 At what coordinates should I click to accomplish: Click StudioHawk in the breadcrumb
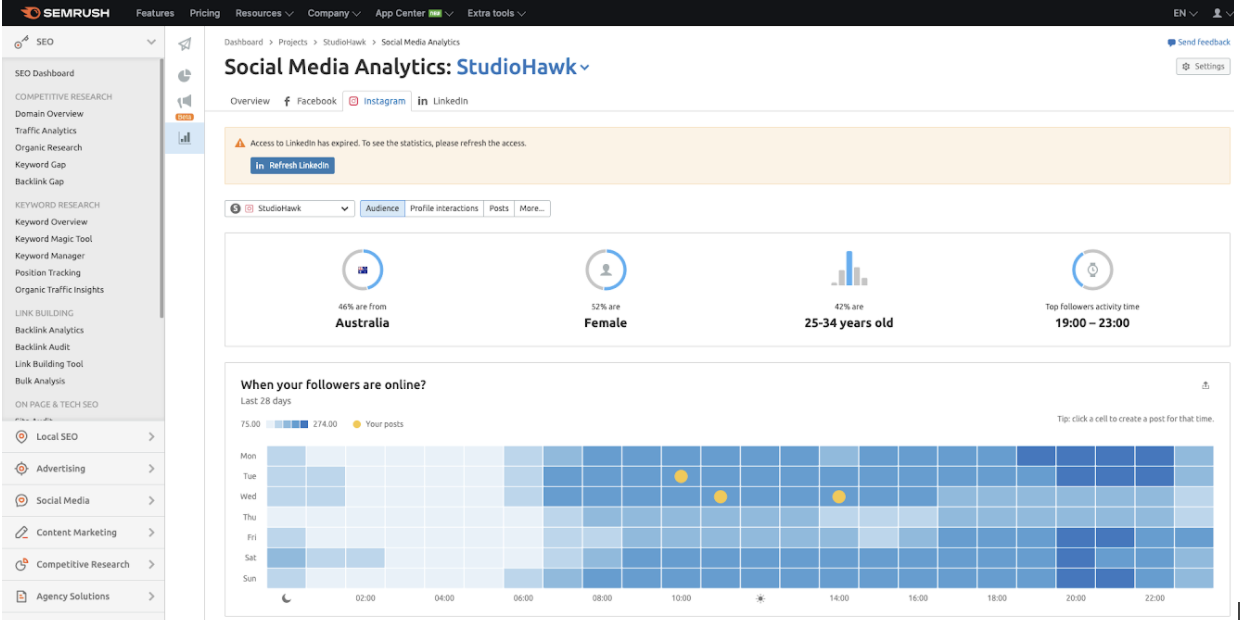click(346, 43)
